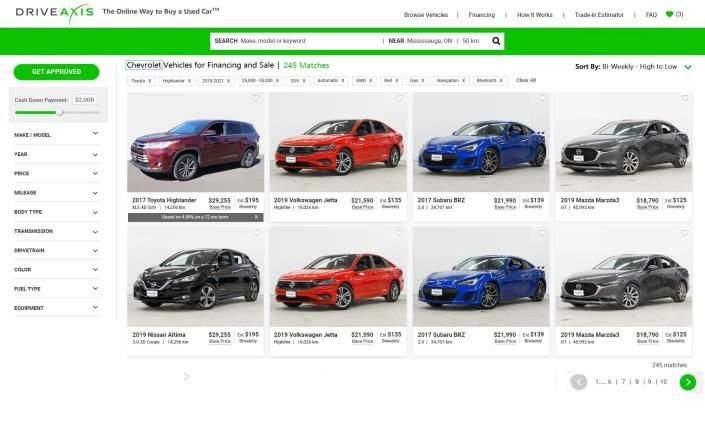Remove the Highlander filter chip
This screenshot has width=705, height=429.
pyautogui.click(x=189, y=81)
